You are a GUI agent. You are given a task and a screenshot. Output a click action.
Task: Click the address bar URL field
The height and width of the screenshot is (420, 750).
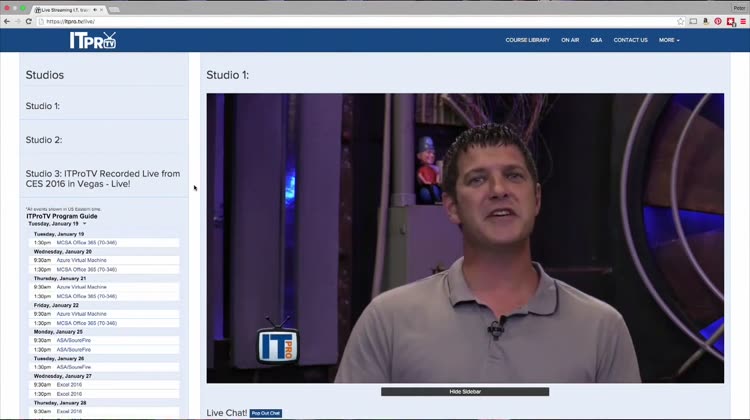[x=356, y=22]
